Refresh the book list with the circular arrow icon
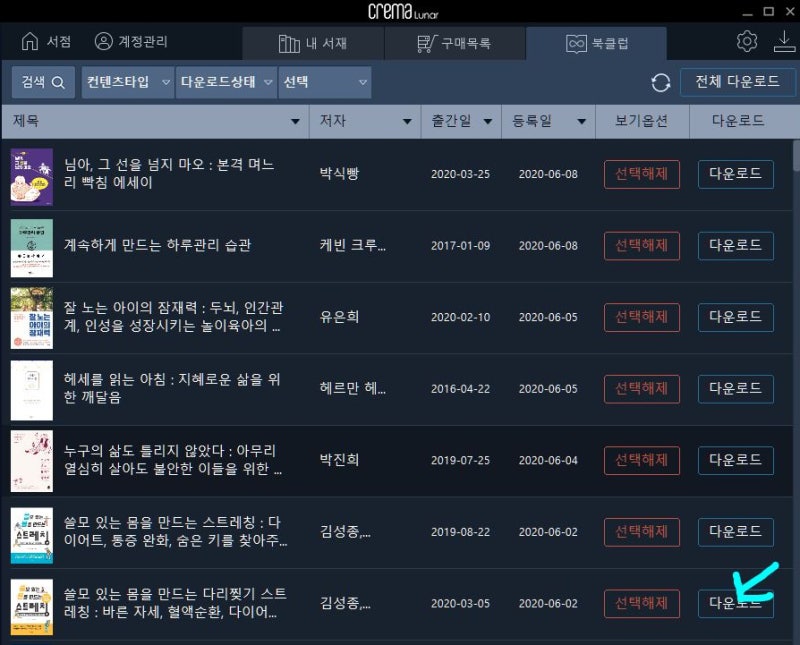The image size is (800, 645). coord(660,82)
